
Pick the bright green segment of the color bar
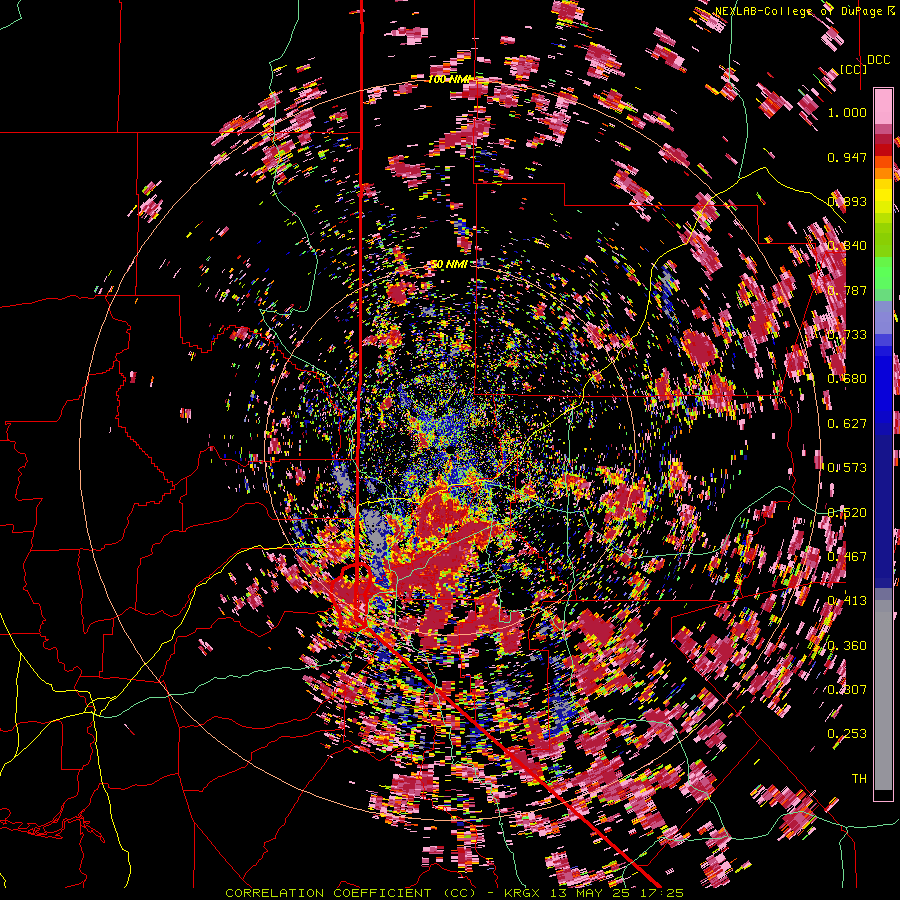click(883, 273)
